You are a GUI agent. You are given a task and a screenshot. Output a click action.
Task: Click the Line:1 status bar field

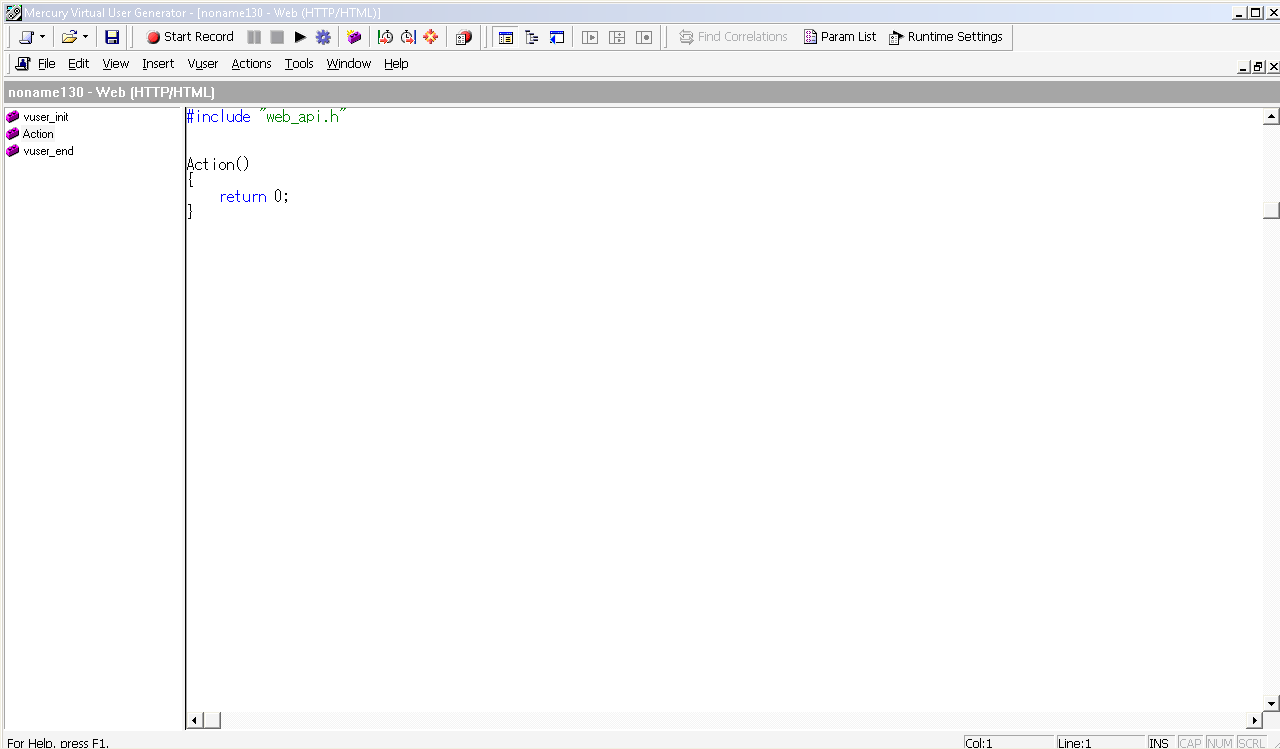point(1100,743)
